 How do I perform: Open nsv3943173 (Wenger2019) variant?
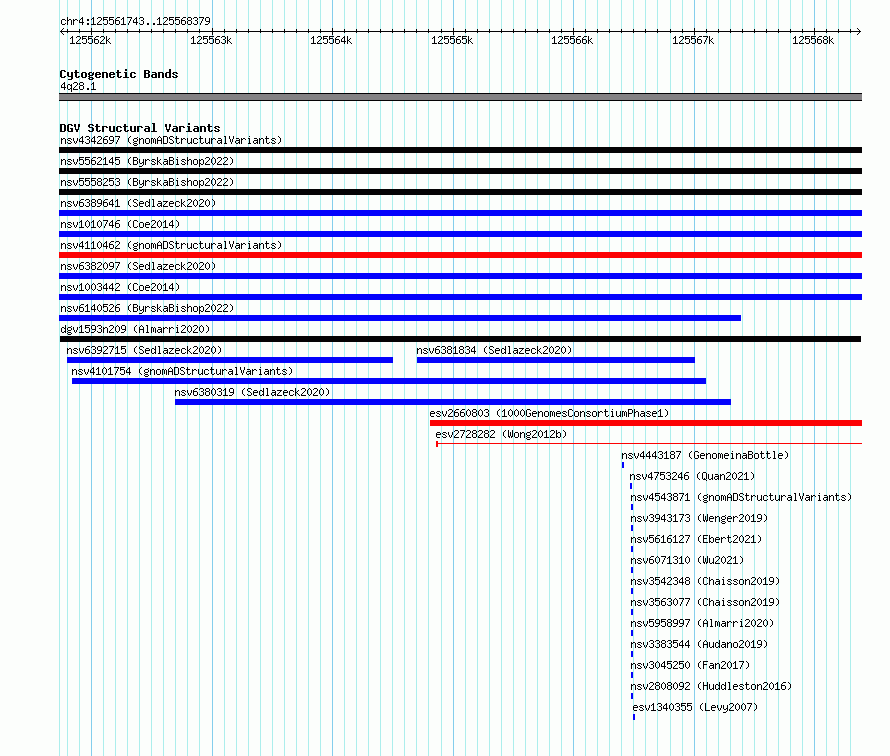pyautogui.click(x=699, y=518)
